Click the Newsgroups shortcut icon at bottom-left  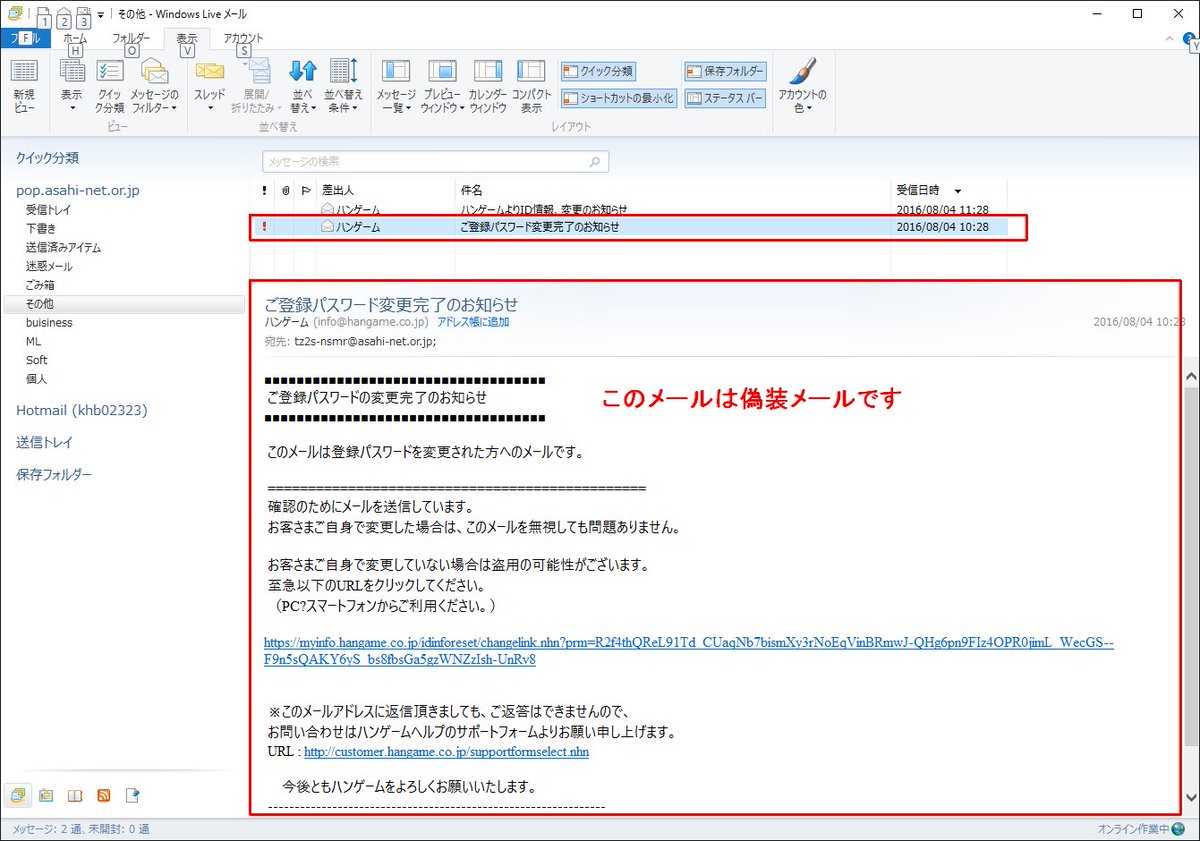(132, 796)
